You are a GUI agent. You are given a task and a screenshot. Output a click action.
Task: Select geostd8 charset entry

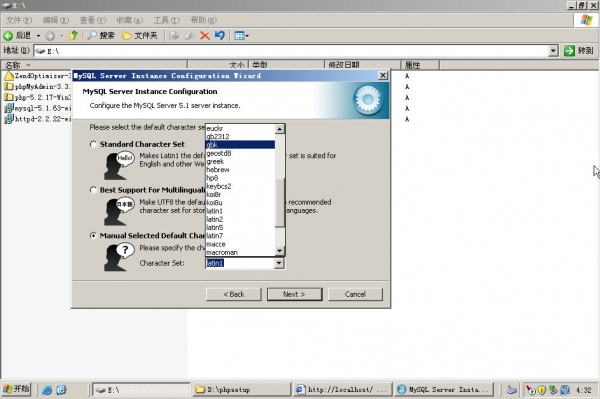point(240,153)
